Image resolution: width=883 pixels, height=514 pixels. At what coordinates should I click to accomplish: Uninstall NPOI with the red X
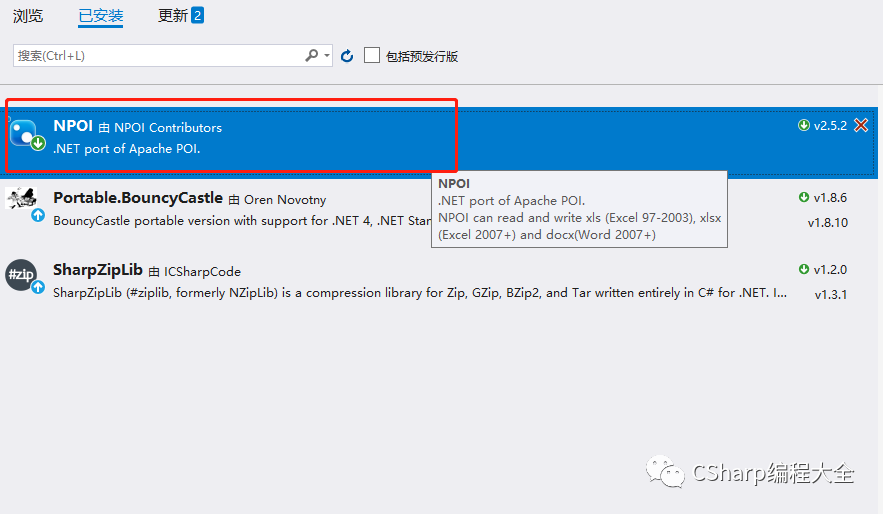pos(860,125)
